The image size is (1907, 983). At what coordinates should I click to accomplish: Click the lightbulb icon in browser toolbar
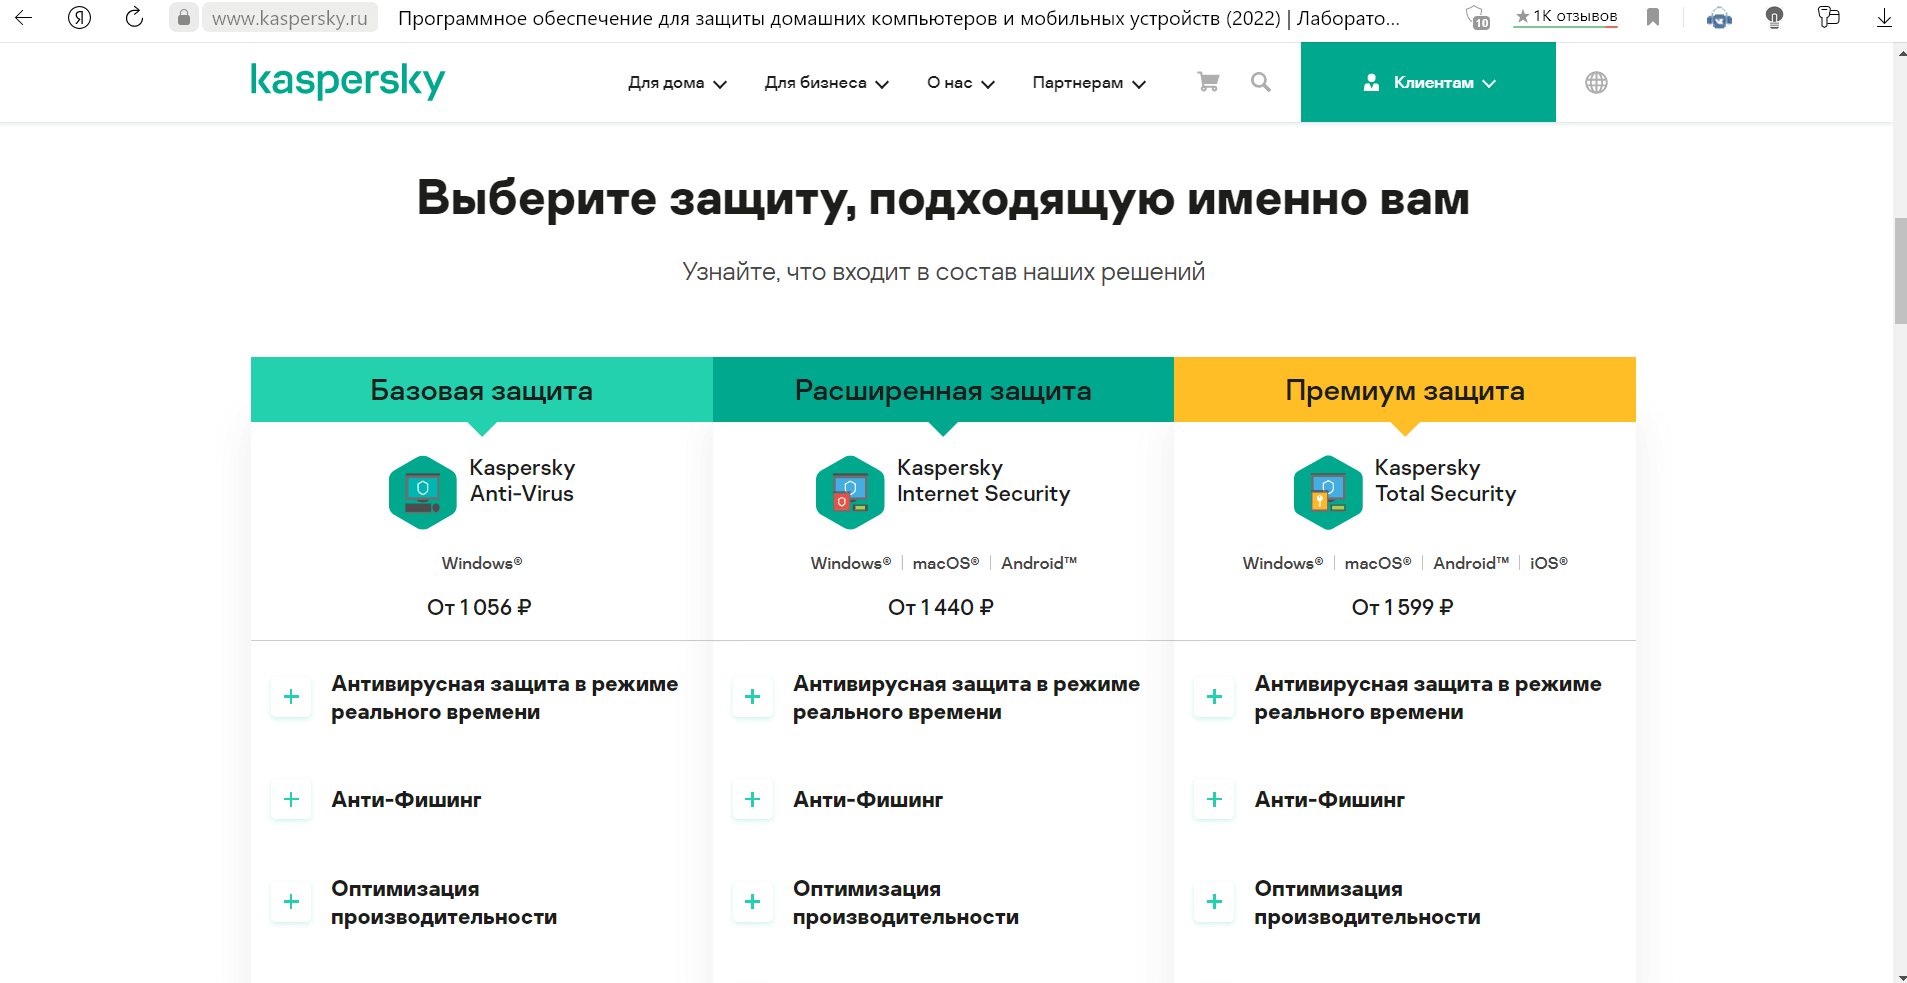coord(1774,17)
